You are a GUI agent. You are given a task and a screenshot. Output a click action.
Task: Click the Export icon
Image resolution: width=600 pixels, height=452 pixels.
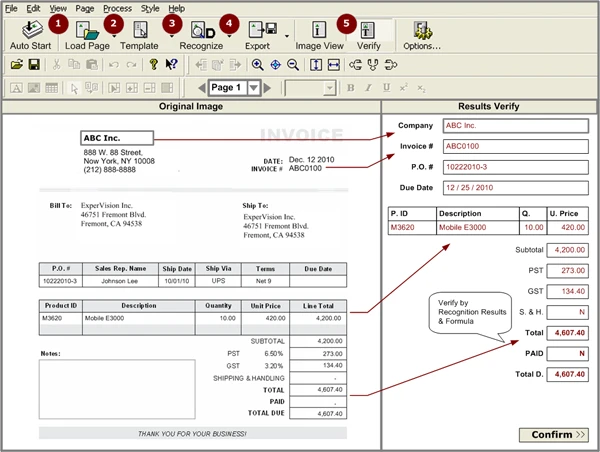click(263, 30)
